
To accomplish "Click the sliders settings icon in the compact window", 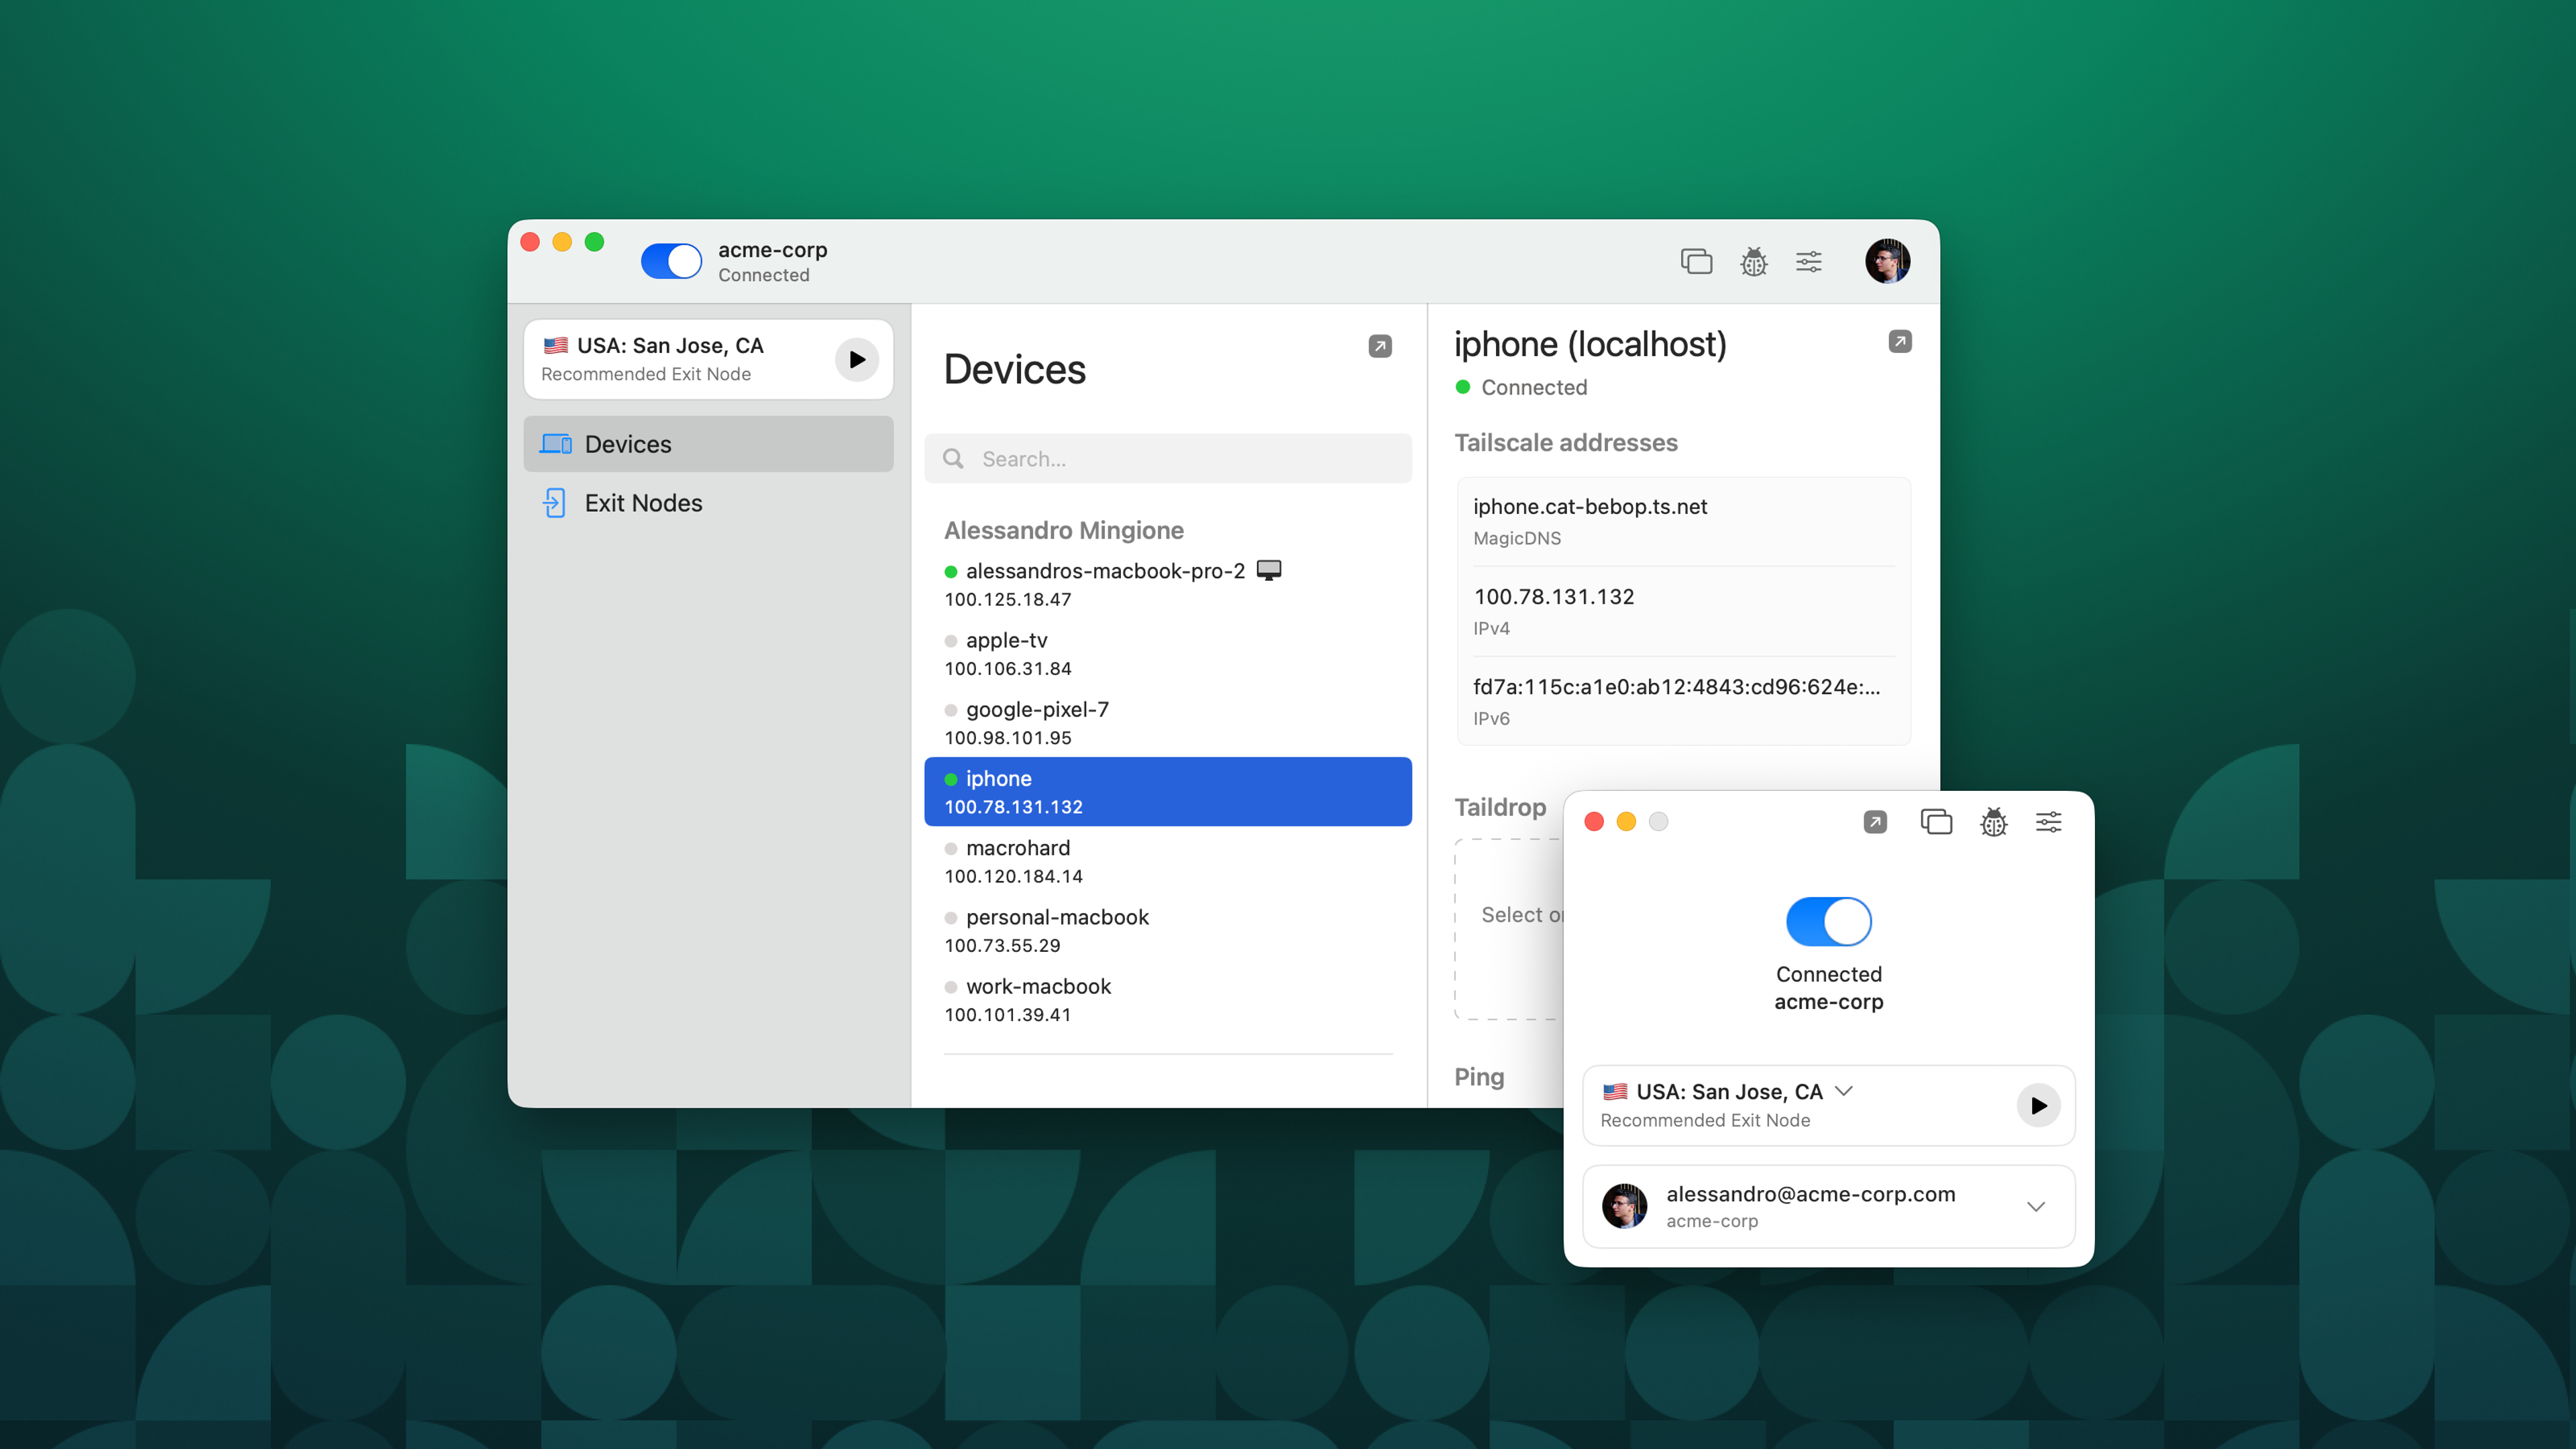I will point(2048,821).
